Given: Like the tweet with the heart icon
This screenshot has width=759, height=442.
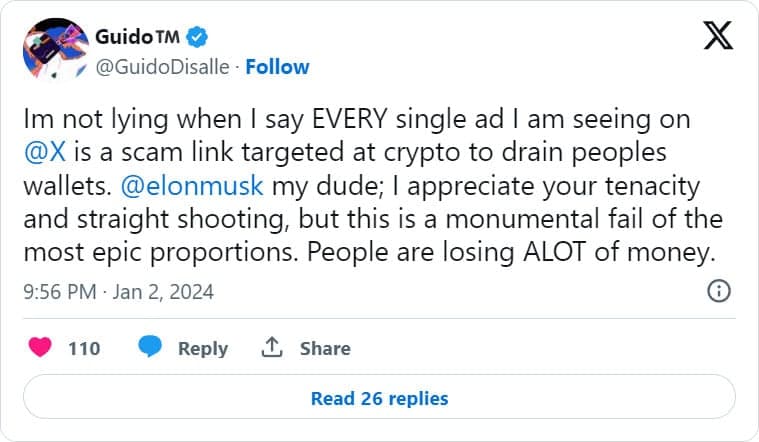Looking at the screenshot, I should (x=41, y=347).
